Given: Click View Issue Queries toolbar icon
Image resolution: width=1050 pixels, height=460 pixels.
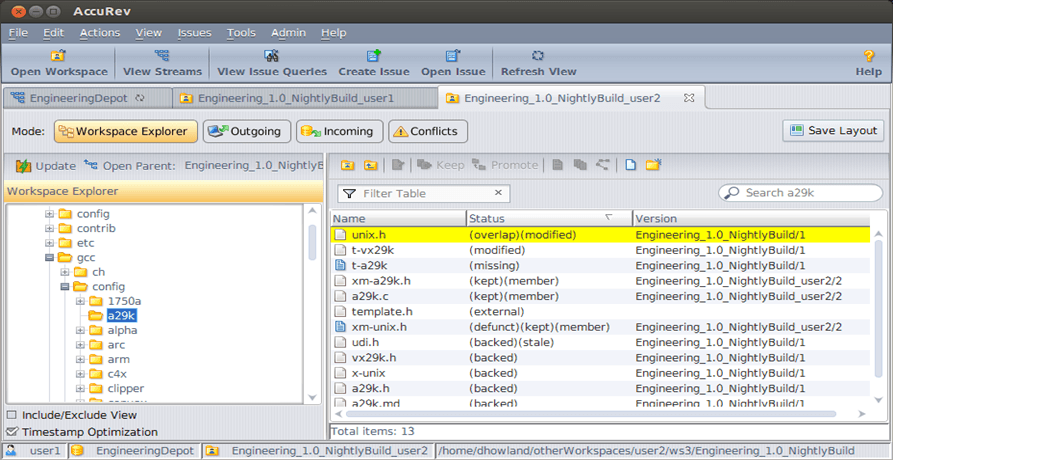Looking at the screenshot, I should click(x=271, y=56).
